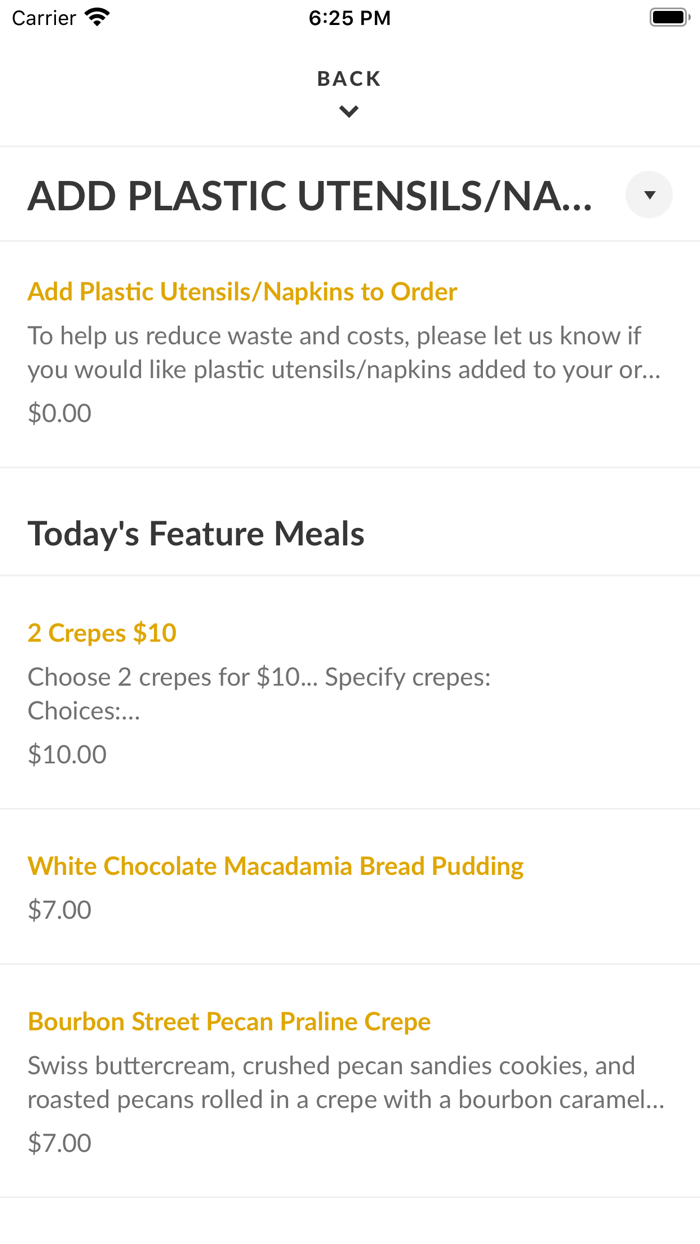The image size is (700, 1244).
Task: Tap the battery icon in status bar
Action: [x=668, y=18]
